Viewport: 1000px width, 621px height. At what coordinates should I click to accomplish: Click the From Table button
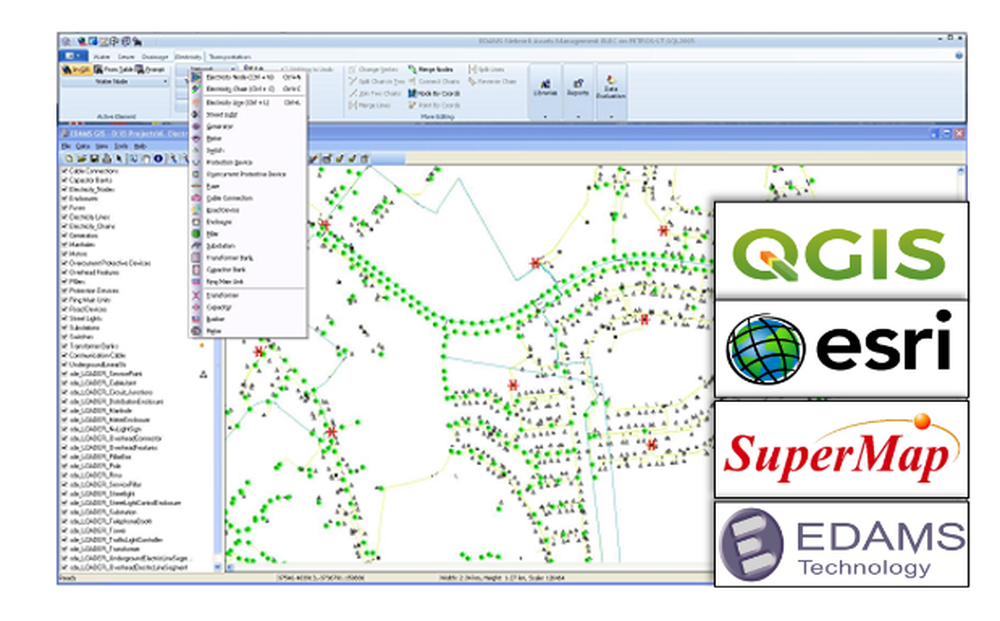tap(115, 69)
